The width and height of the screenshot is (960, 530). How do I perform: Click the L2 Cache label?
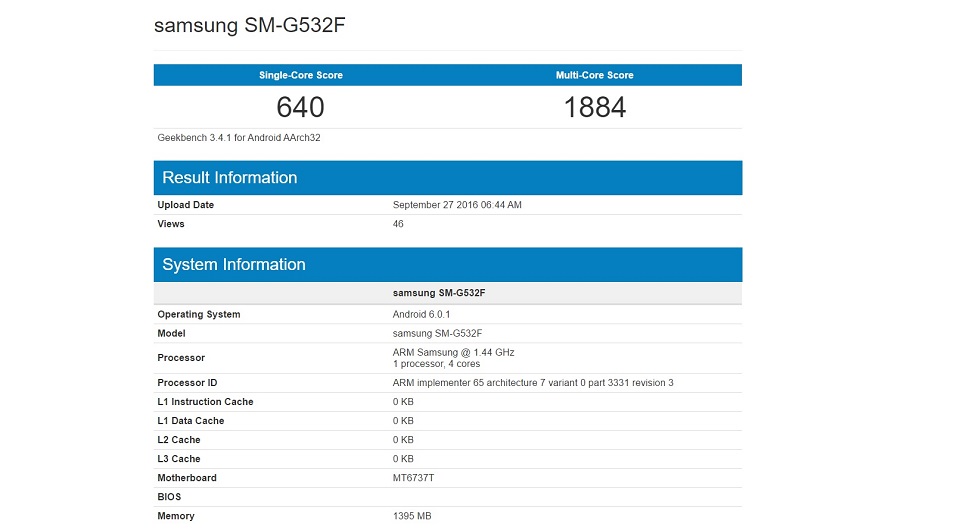point(179,440)
